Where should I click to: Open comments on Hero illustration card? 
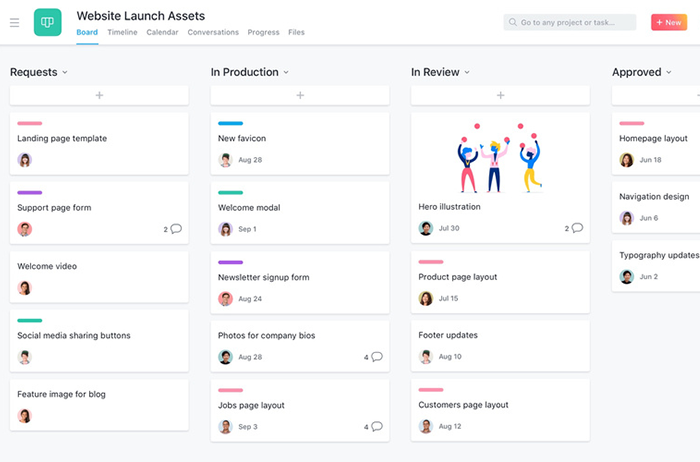[x=574, y=228]
